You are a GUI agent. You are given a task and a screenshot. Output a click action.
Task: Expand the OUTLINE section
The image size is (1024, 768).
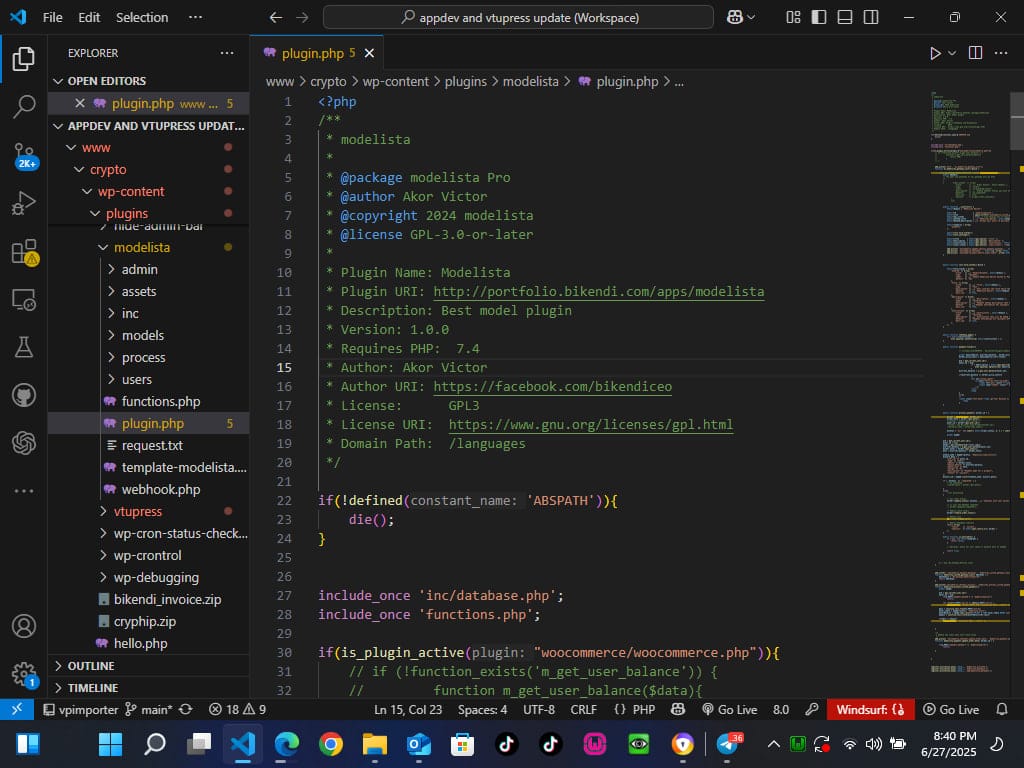click(x=90, y=666)
